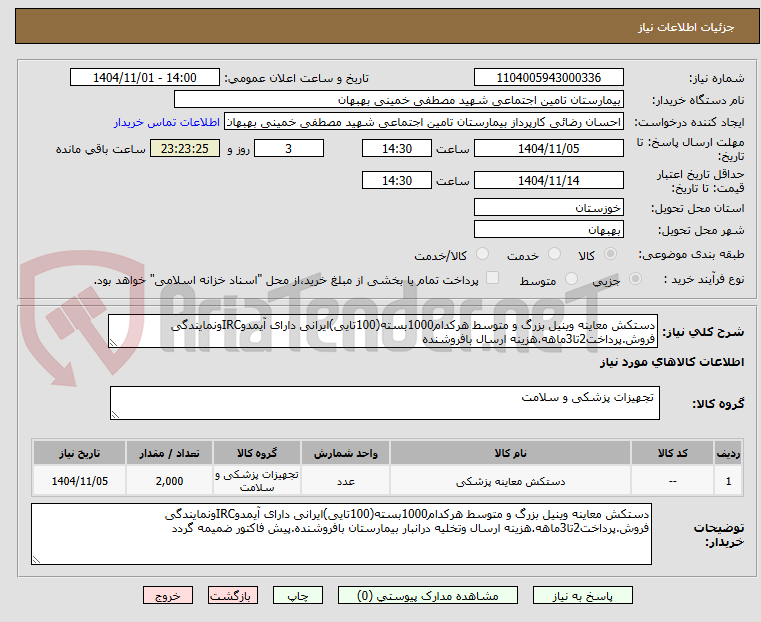Click the بازگشت back button
Image resolution: width=761 pixels, height=622 pixels.
coord(233,595)
